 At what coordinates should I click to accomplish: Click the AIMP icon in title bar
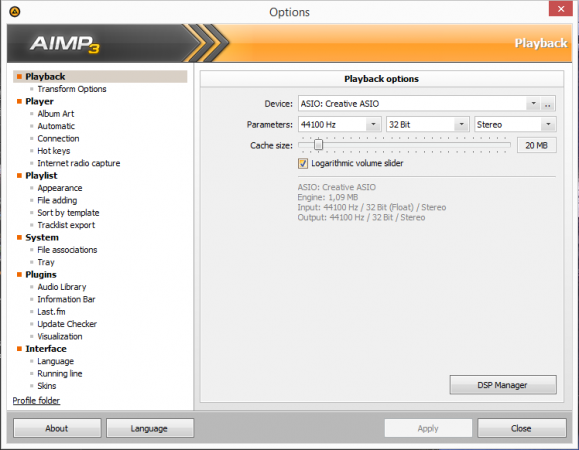coord(14,12)
